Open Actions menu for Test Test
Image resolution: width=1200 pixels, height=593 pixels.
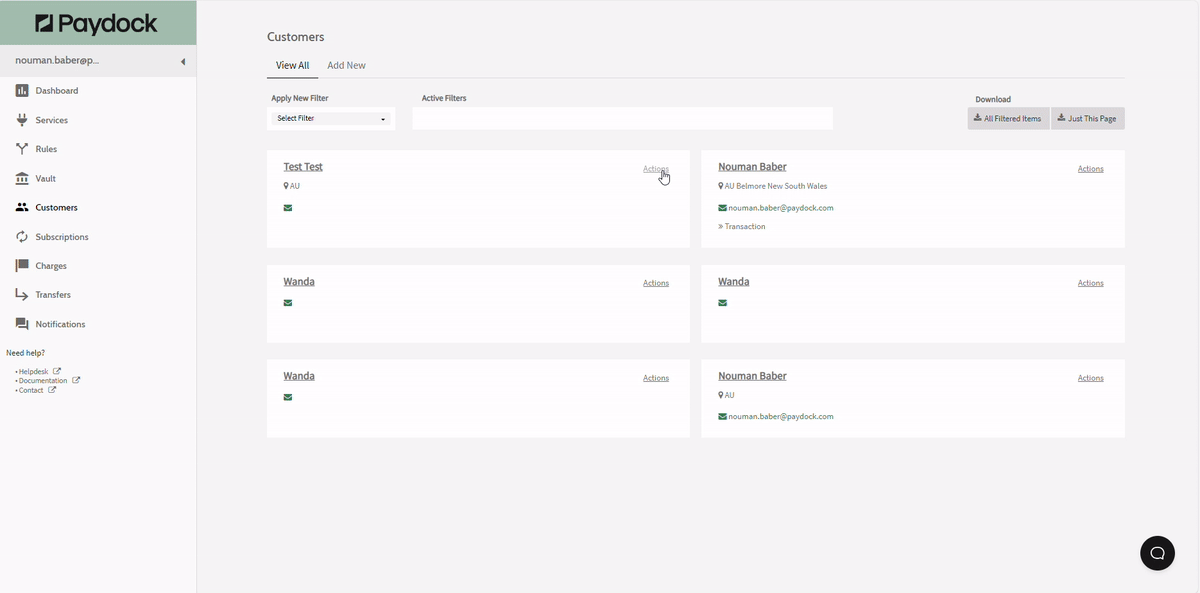click(655, 169)
